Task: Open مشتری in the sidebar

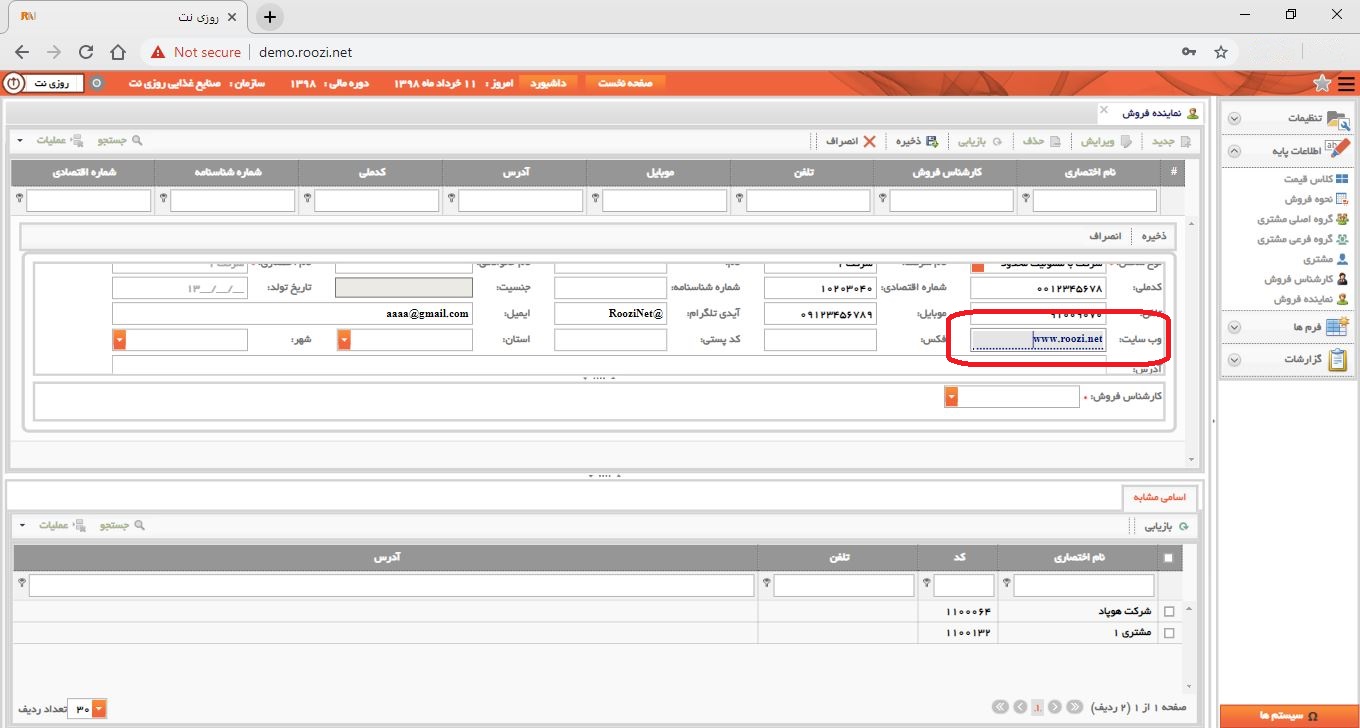Action: [1326, 259]
